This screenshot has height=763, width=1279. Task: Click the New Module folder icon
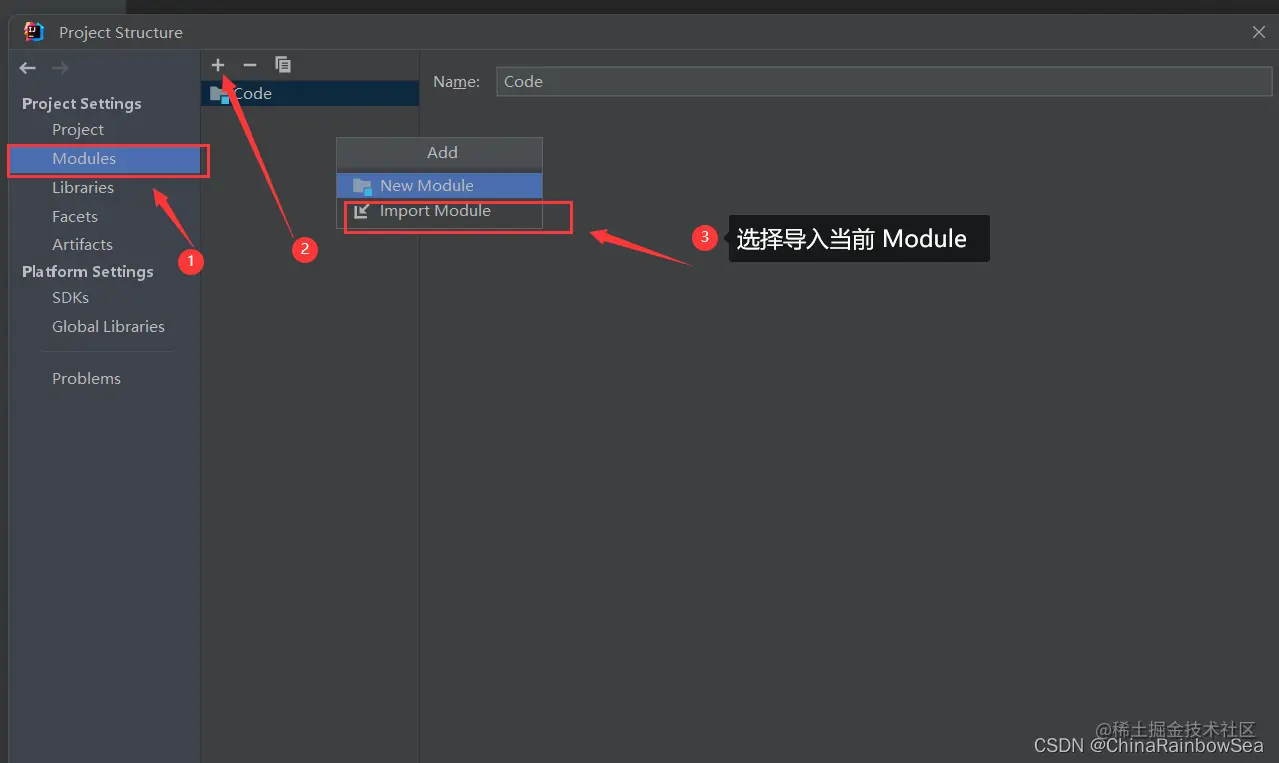[362, 186]
